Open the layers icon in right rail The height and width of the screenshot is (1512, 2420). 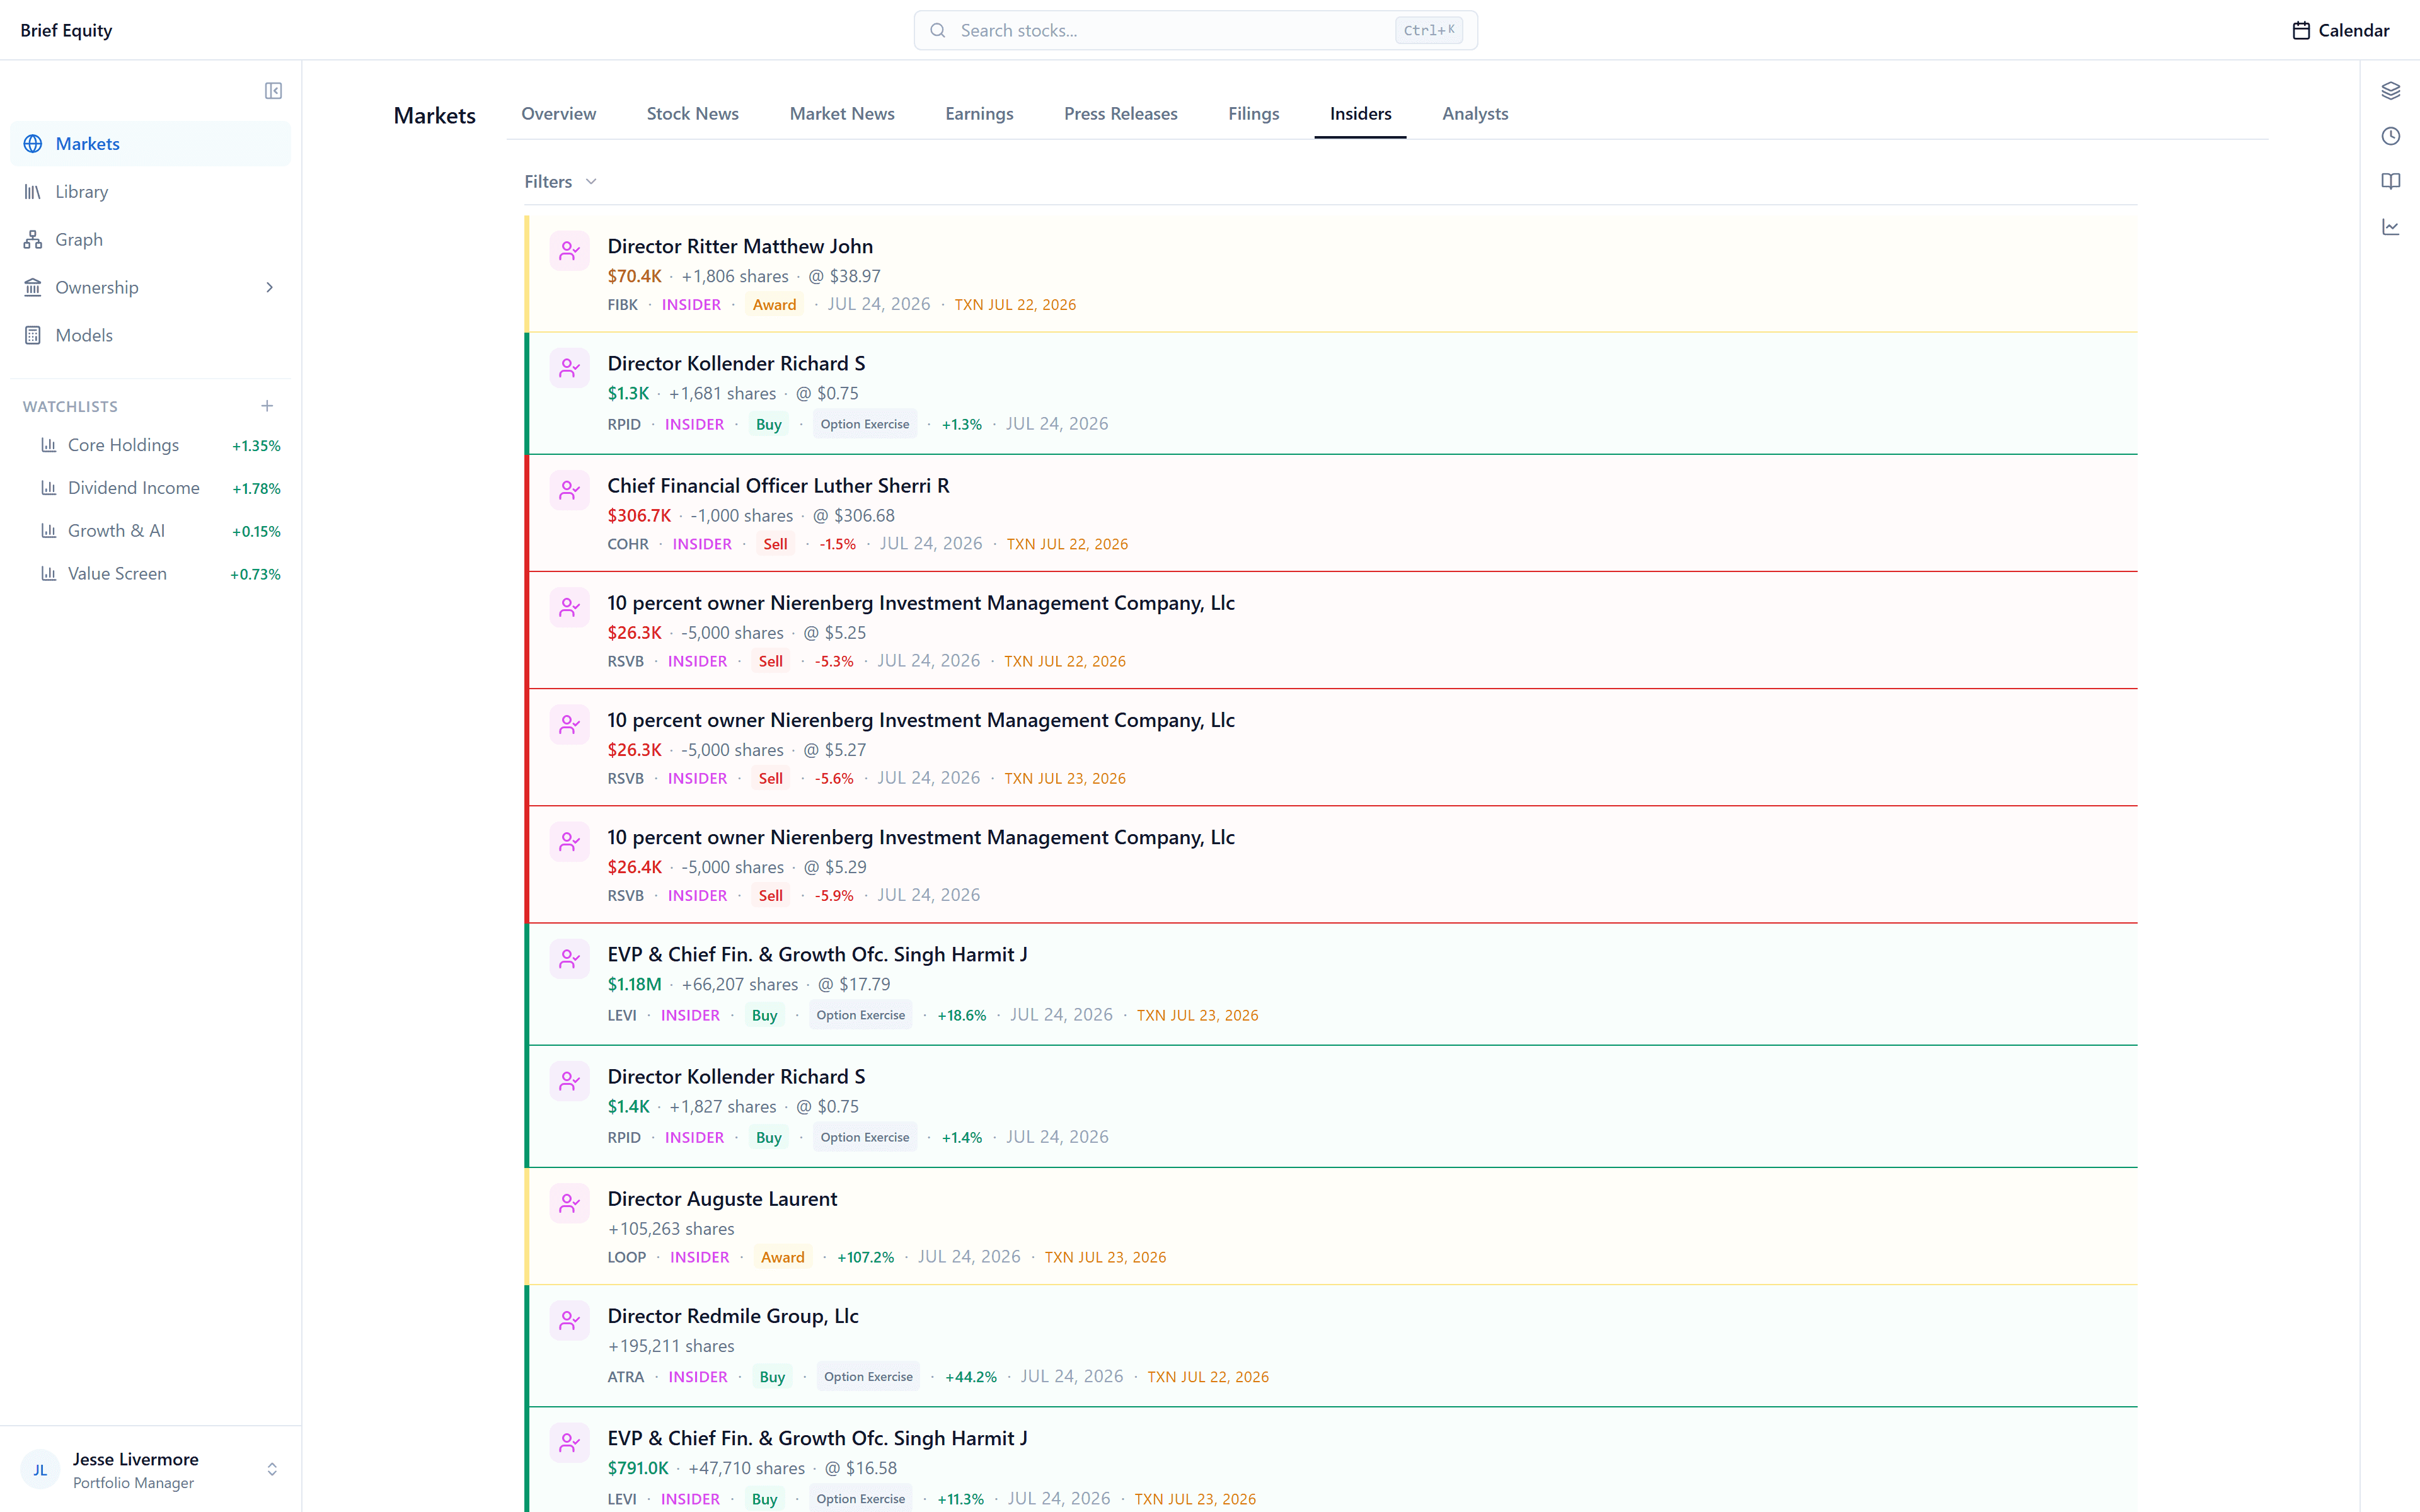tap(2390, 91)
